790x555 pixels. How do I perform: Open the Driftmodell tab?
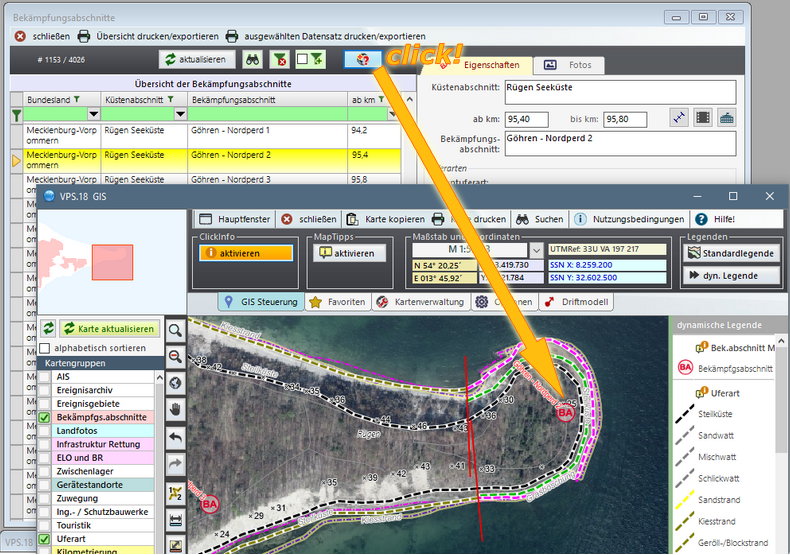(x=576, y=302)
